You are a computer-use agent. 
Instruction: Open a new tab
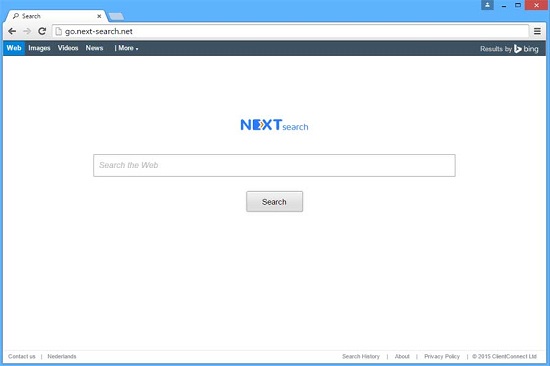click(x=116, y=16)
